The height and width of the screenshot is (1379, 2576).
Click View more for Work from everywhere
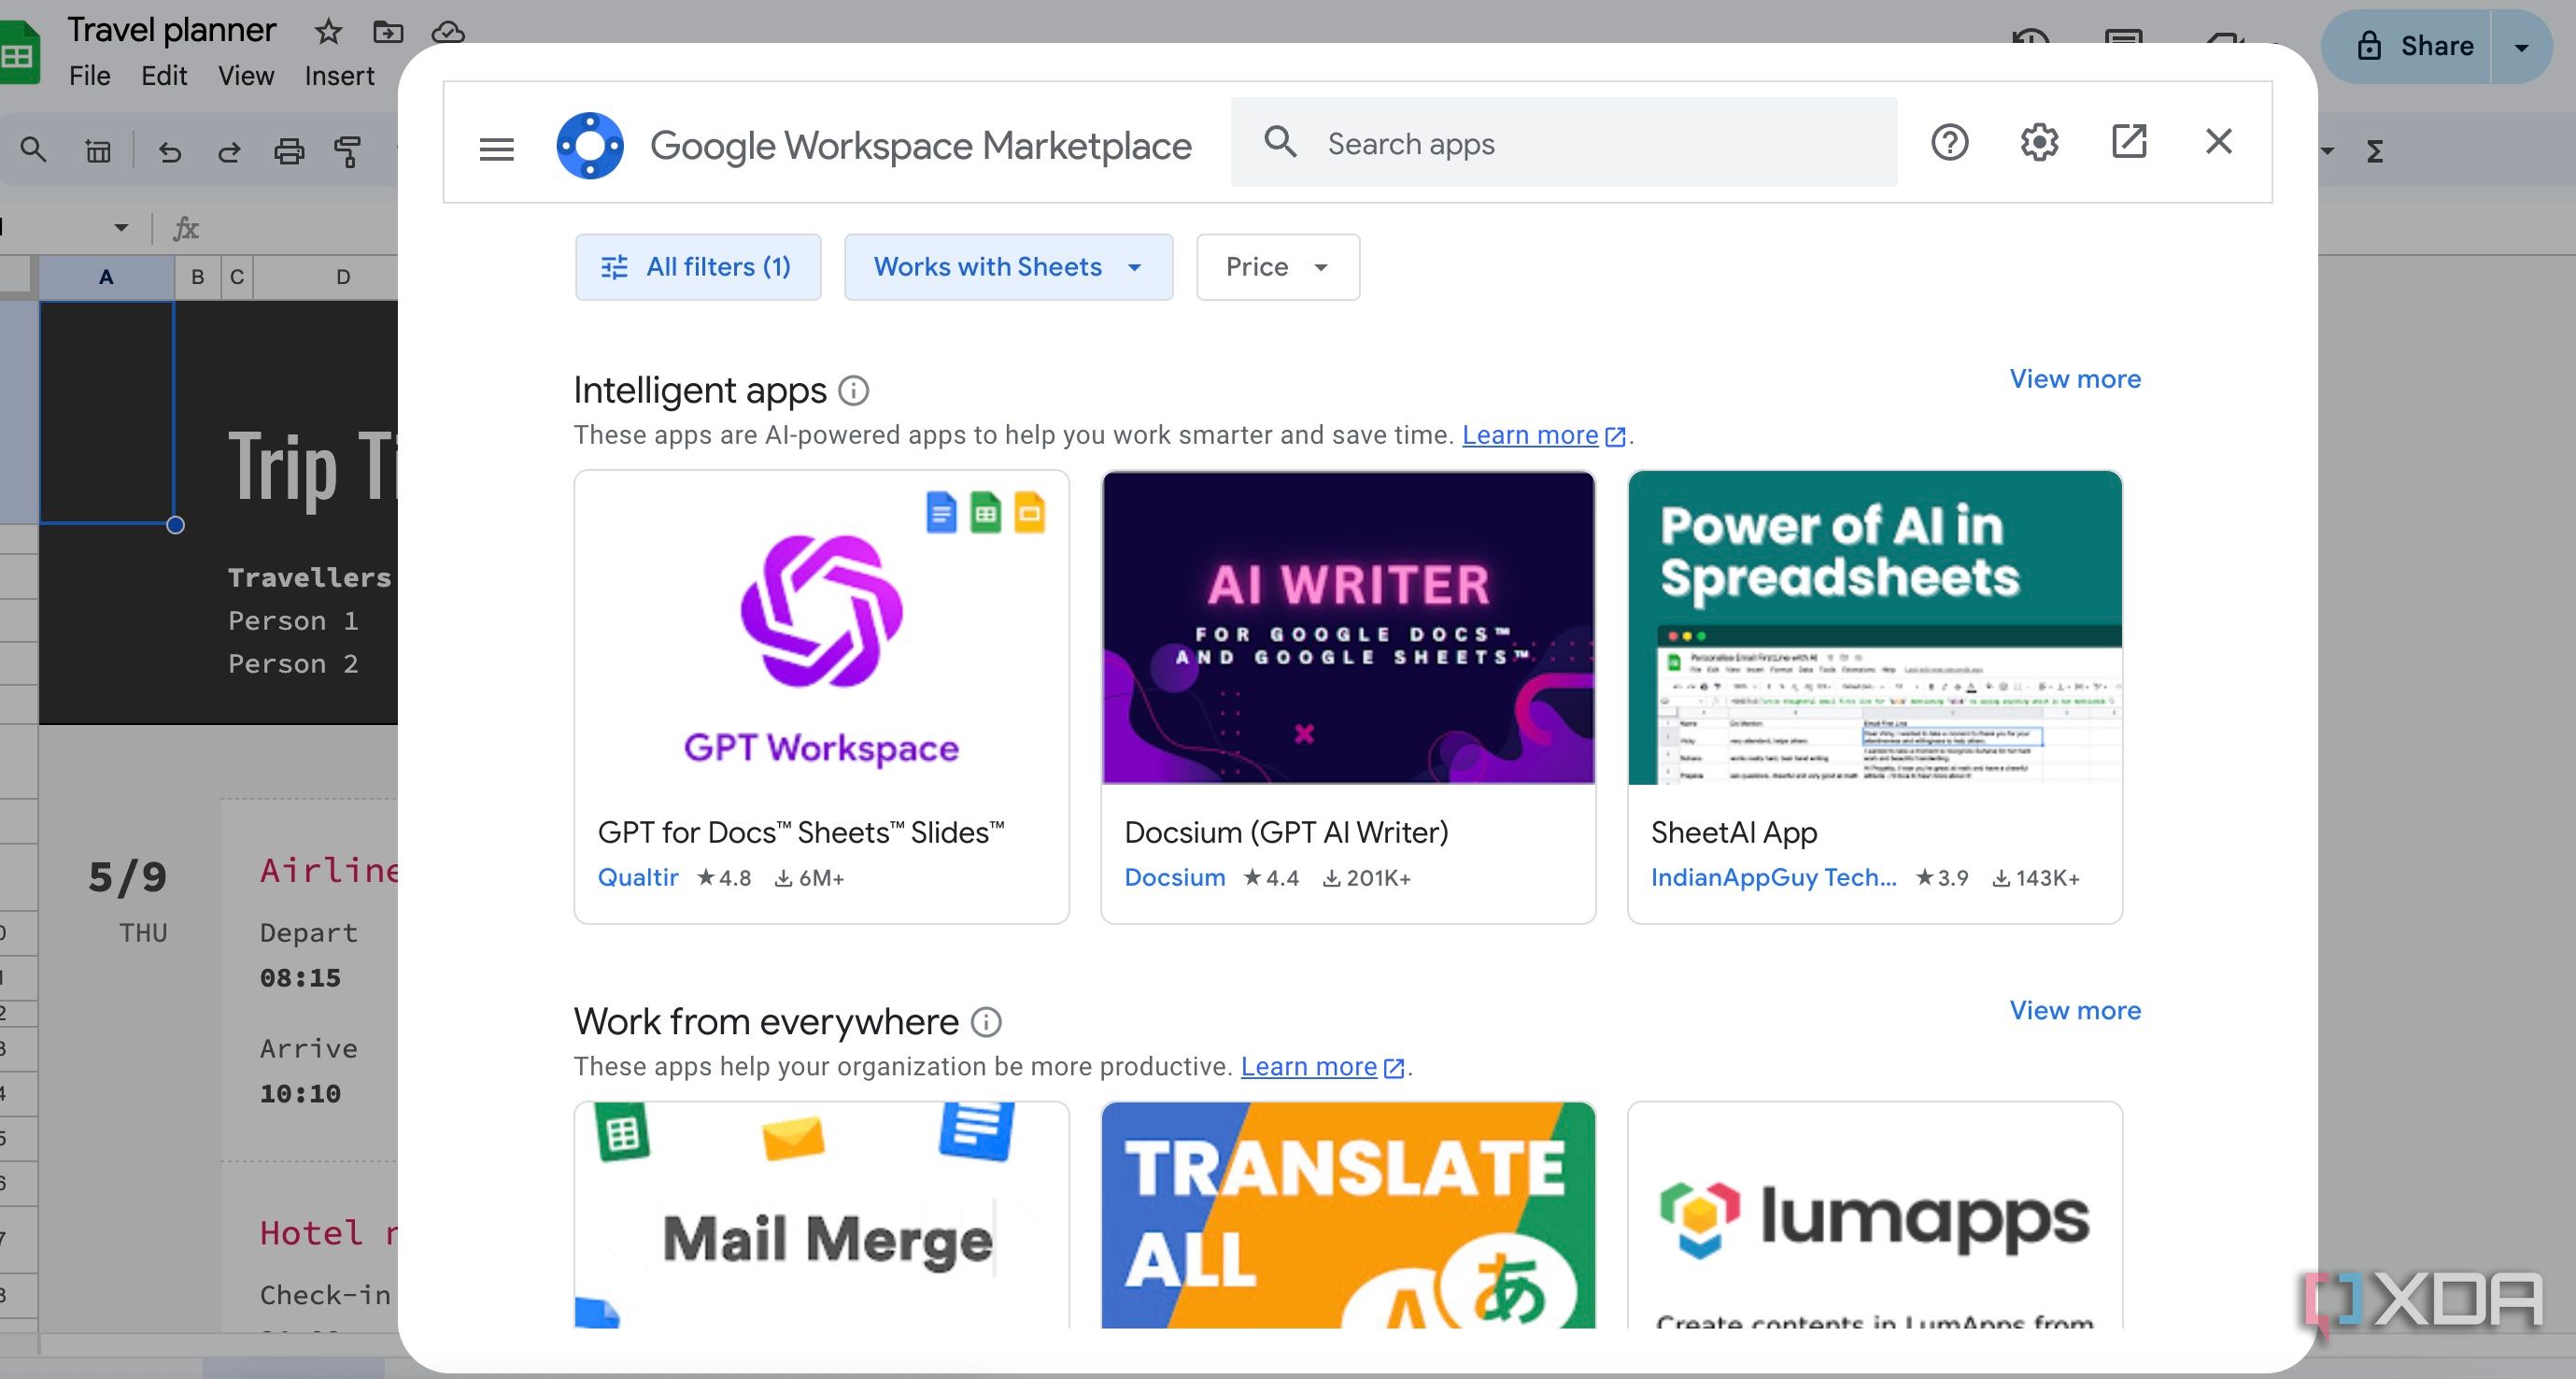point(2075,1010)
